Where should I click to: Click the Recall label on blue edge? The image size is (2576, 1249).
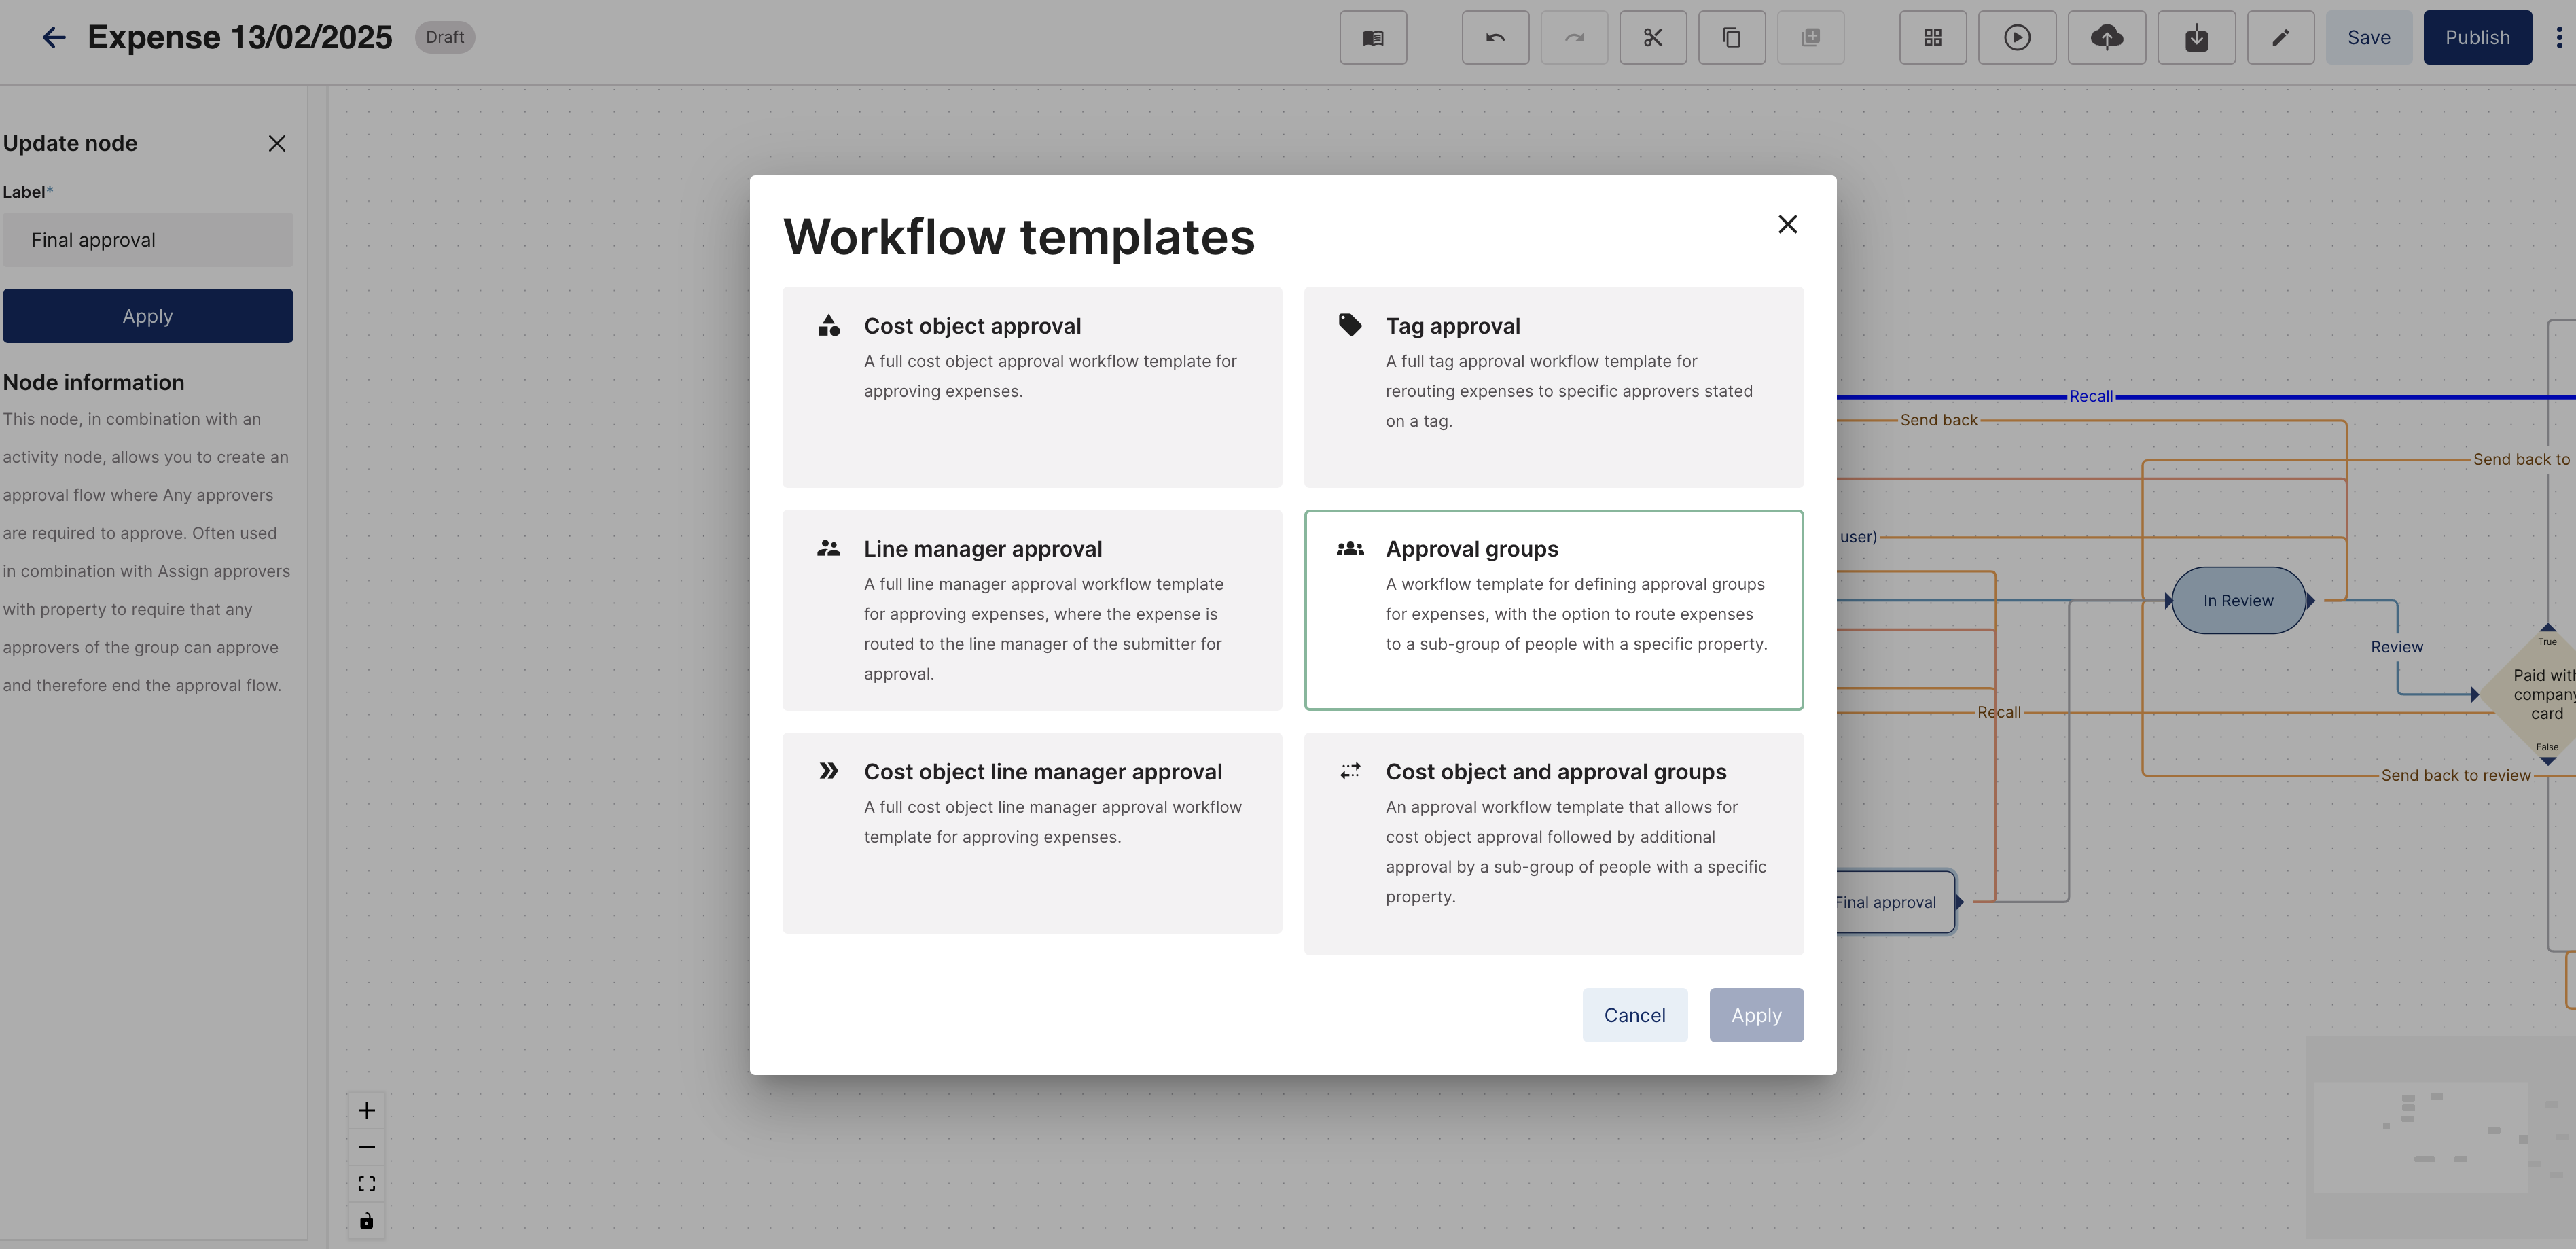tap(2091, 396)
